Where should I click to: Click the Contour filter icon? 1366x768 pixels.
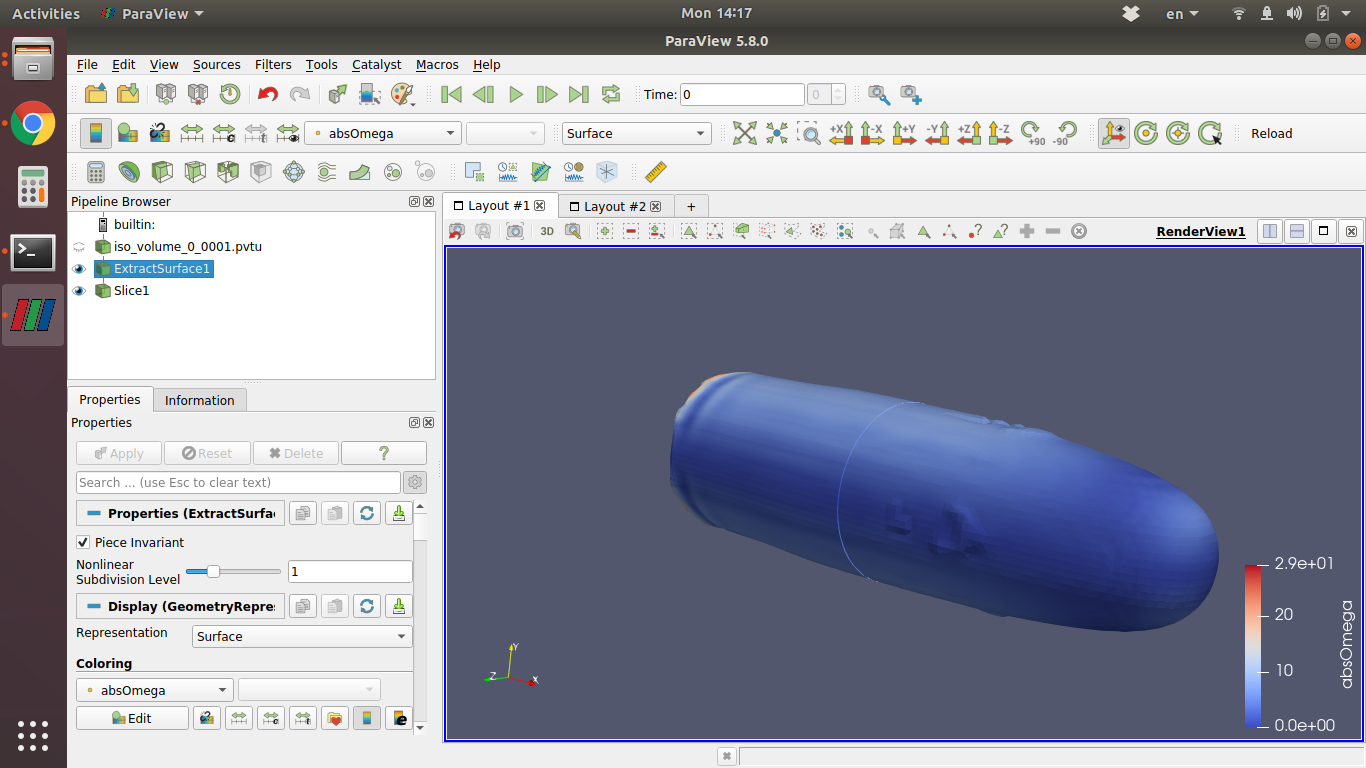click(129, 172)
